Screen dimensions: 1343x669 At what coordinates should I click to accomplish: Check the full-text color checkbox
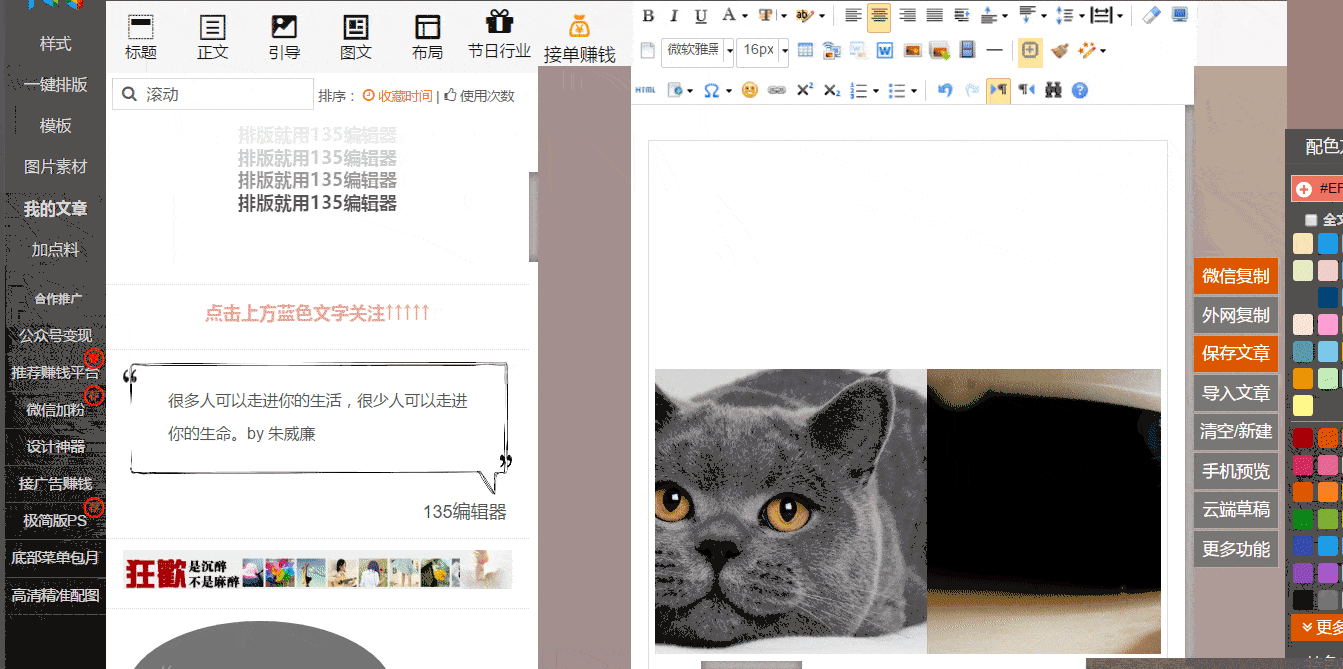click(x=1311, y=220)
